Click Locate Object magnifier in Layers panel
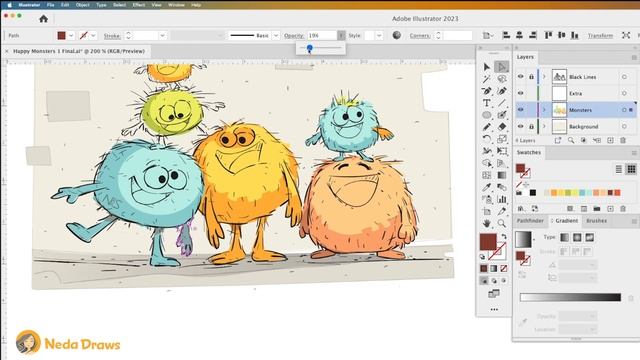The image size is (640, 360). tap(571, 140)
